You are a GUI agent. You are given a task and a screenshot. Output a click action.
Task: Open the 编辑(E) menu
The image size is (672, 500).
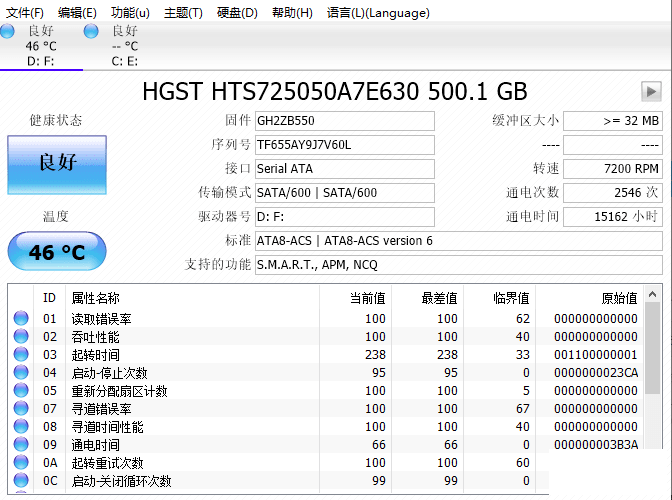coord(77,12)
